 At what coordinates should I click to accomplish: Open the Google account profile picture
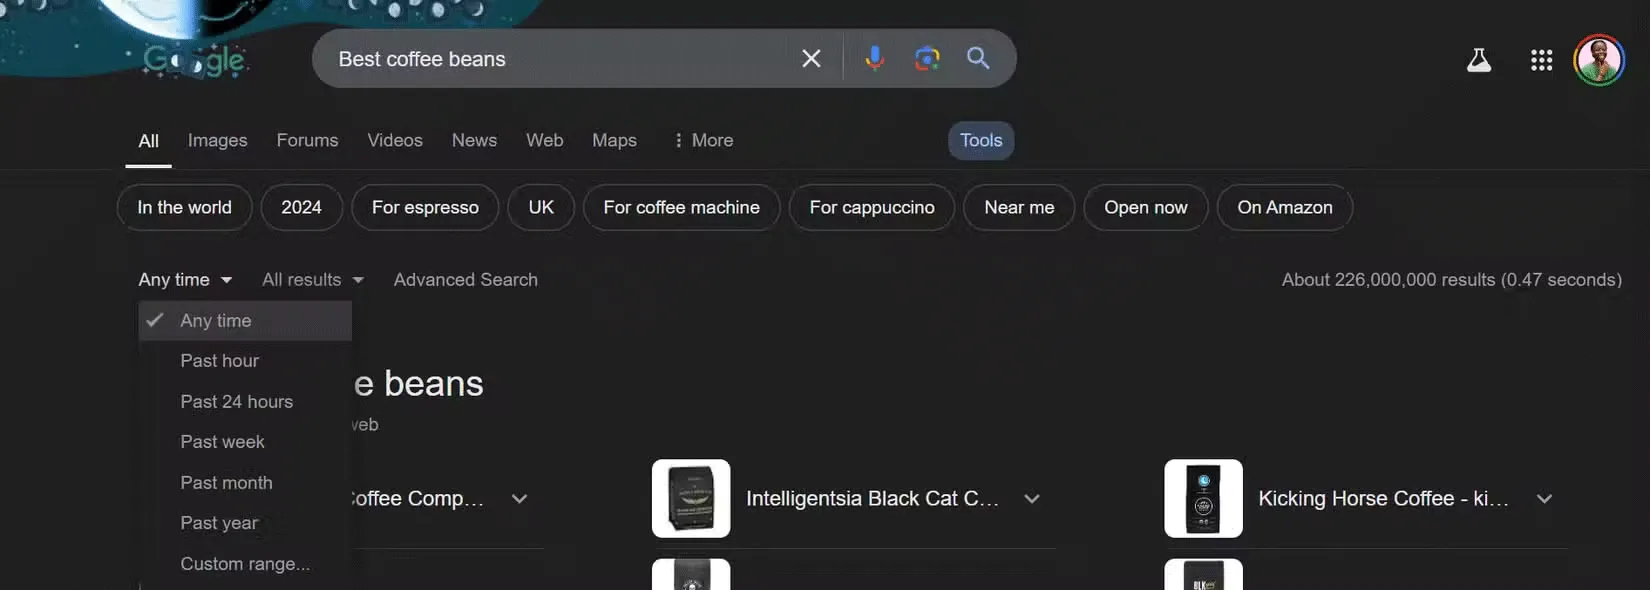[x=1598, y=60]
